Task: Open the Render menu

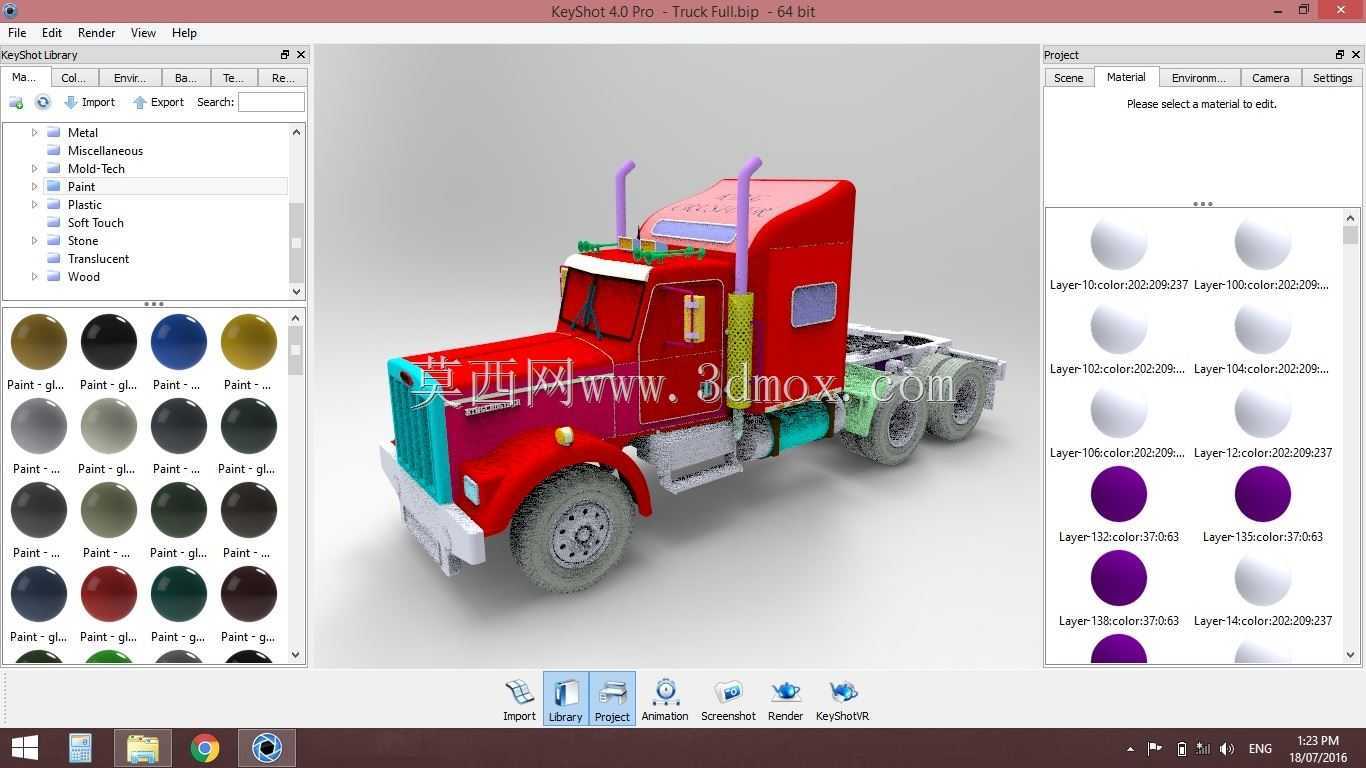Action: tap(96, 33)
